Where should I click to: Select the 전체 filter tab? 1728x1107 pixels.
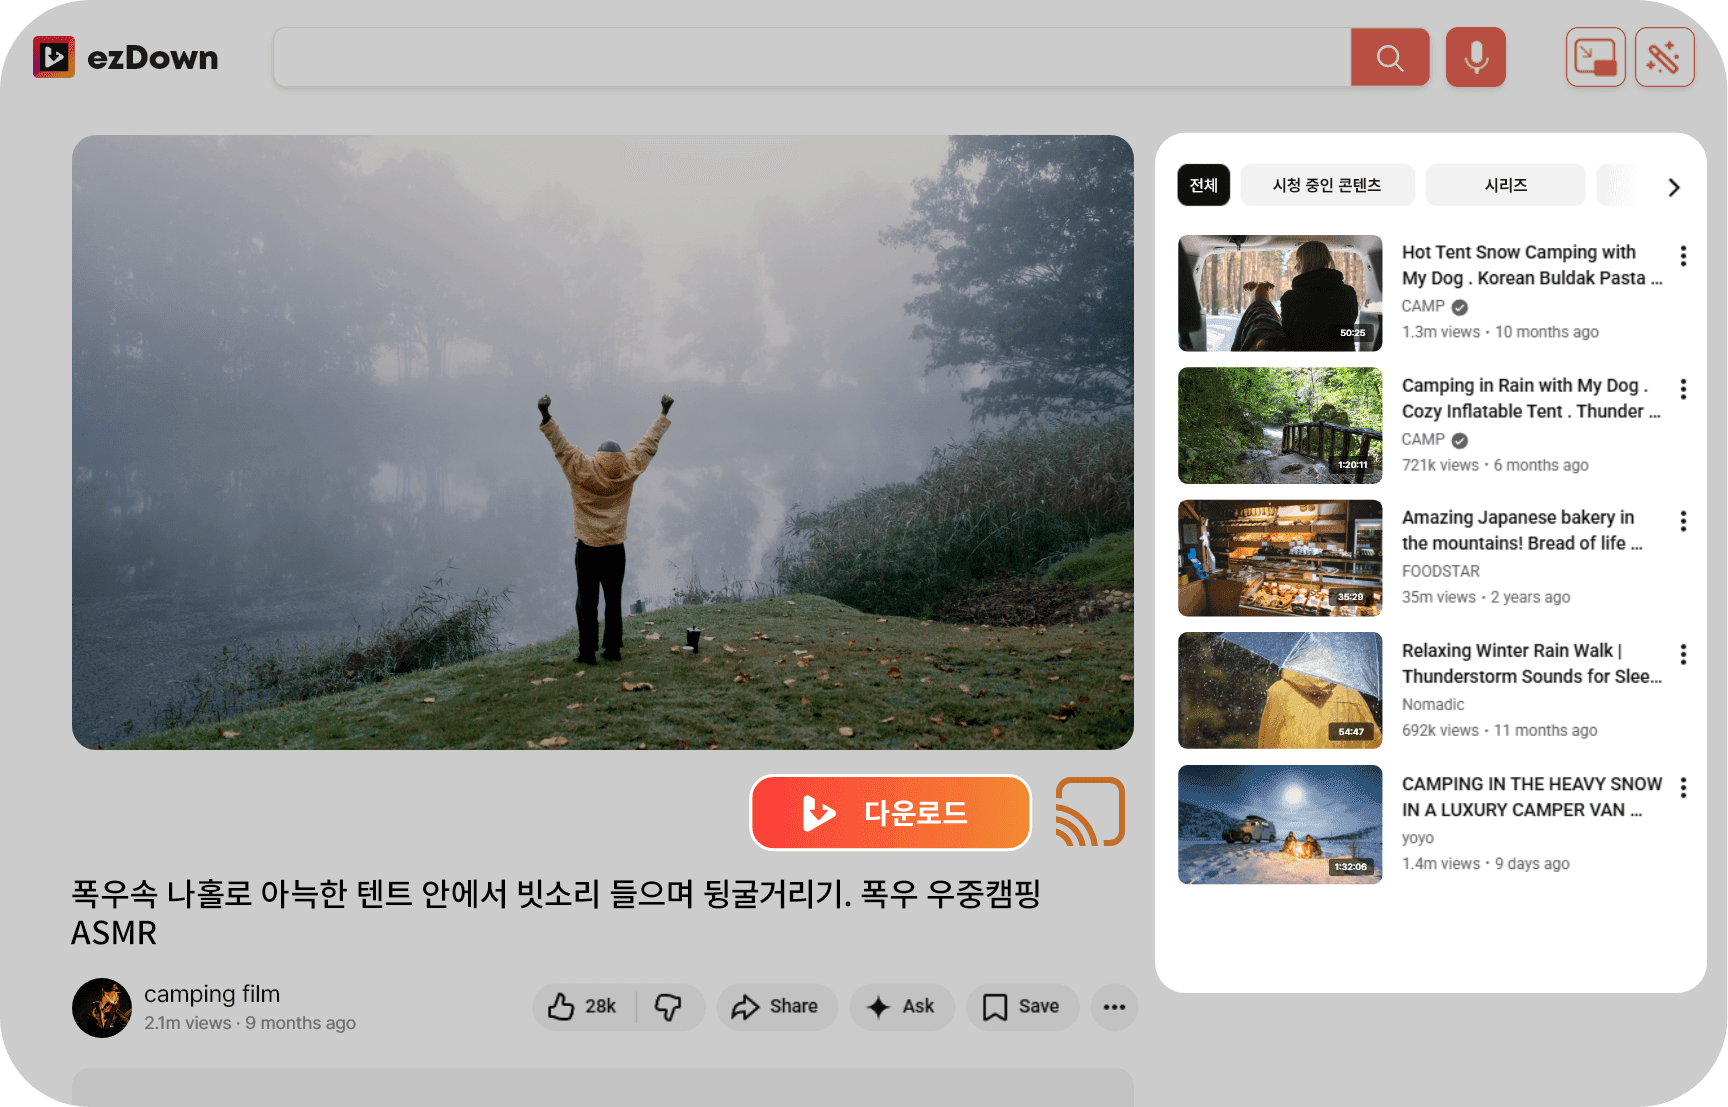point(1203,186)
